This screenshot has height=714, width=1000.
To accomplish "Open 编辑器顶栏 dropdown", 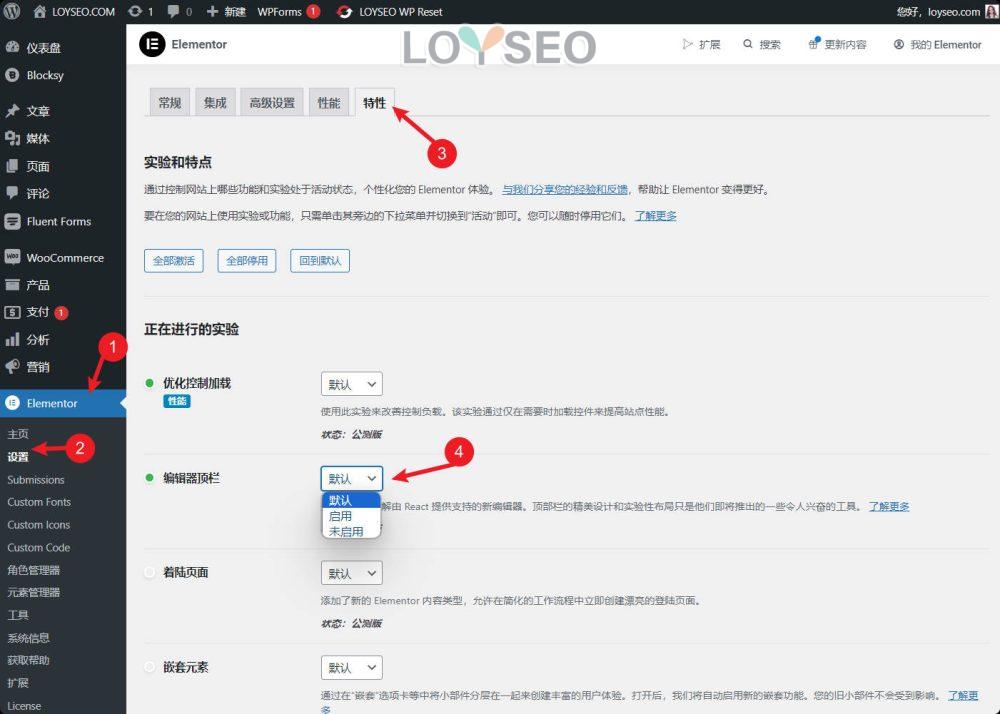I will pos(351,478).
